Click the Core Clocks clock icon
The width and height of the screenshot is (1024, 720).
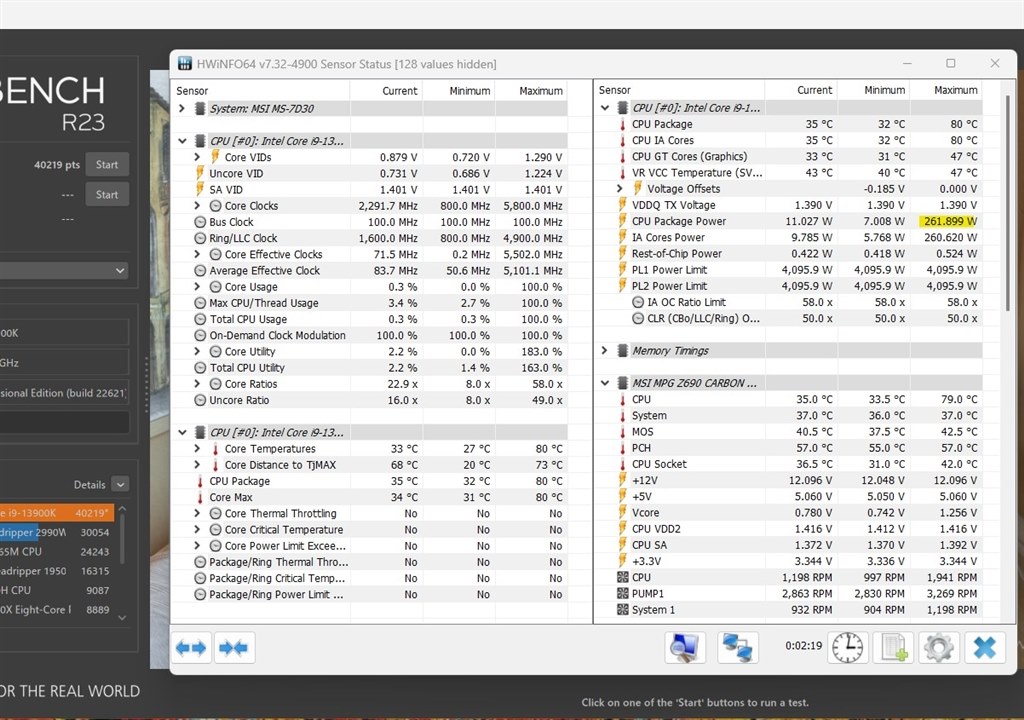coord(216,206)
